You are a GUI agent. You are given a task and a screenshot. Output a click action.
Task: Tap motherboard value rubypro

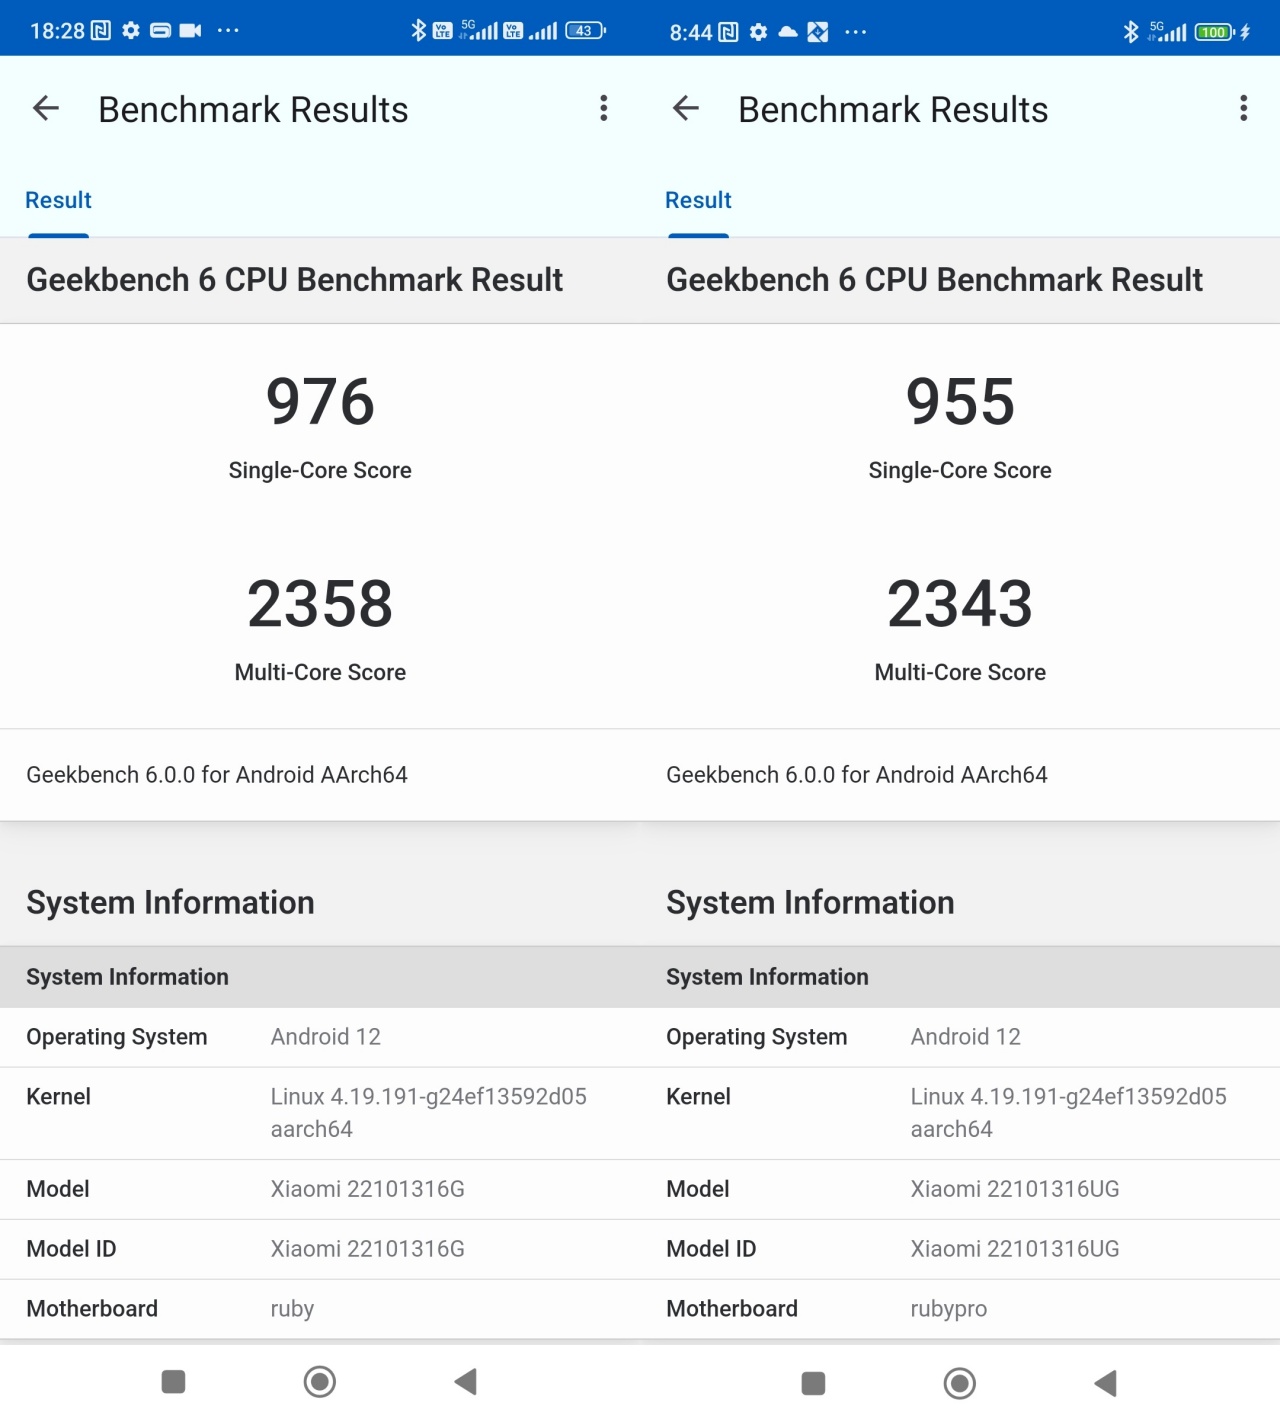pos(949,1309)
